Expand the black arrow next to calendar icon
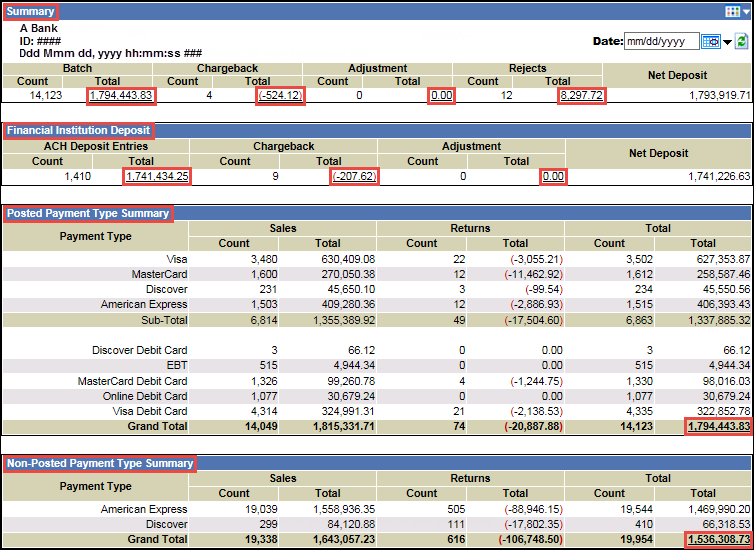Screen dimensions: 754x550 pos(727,42)
